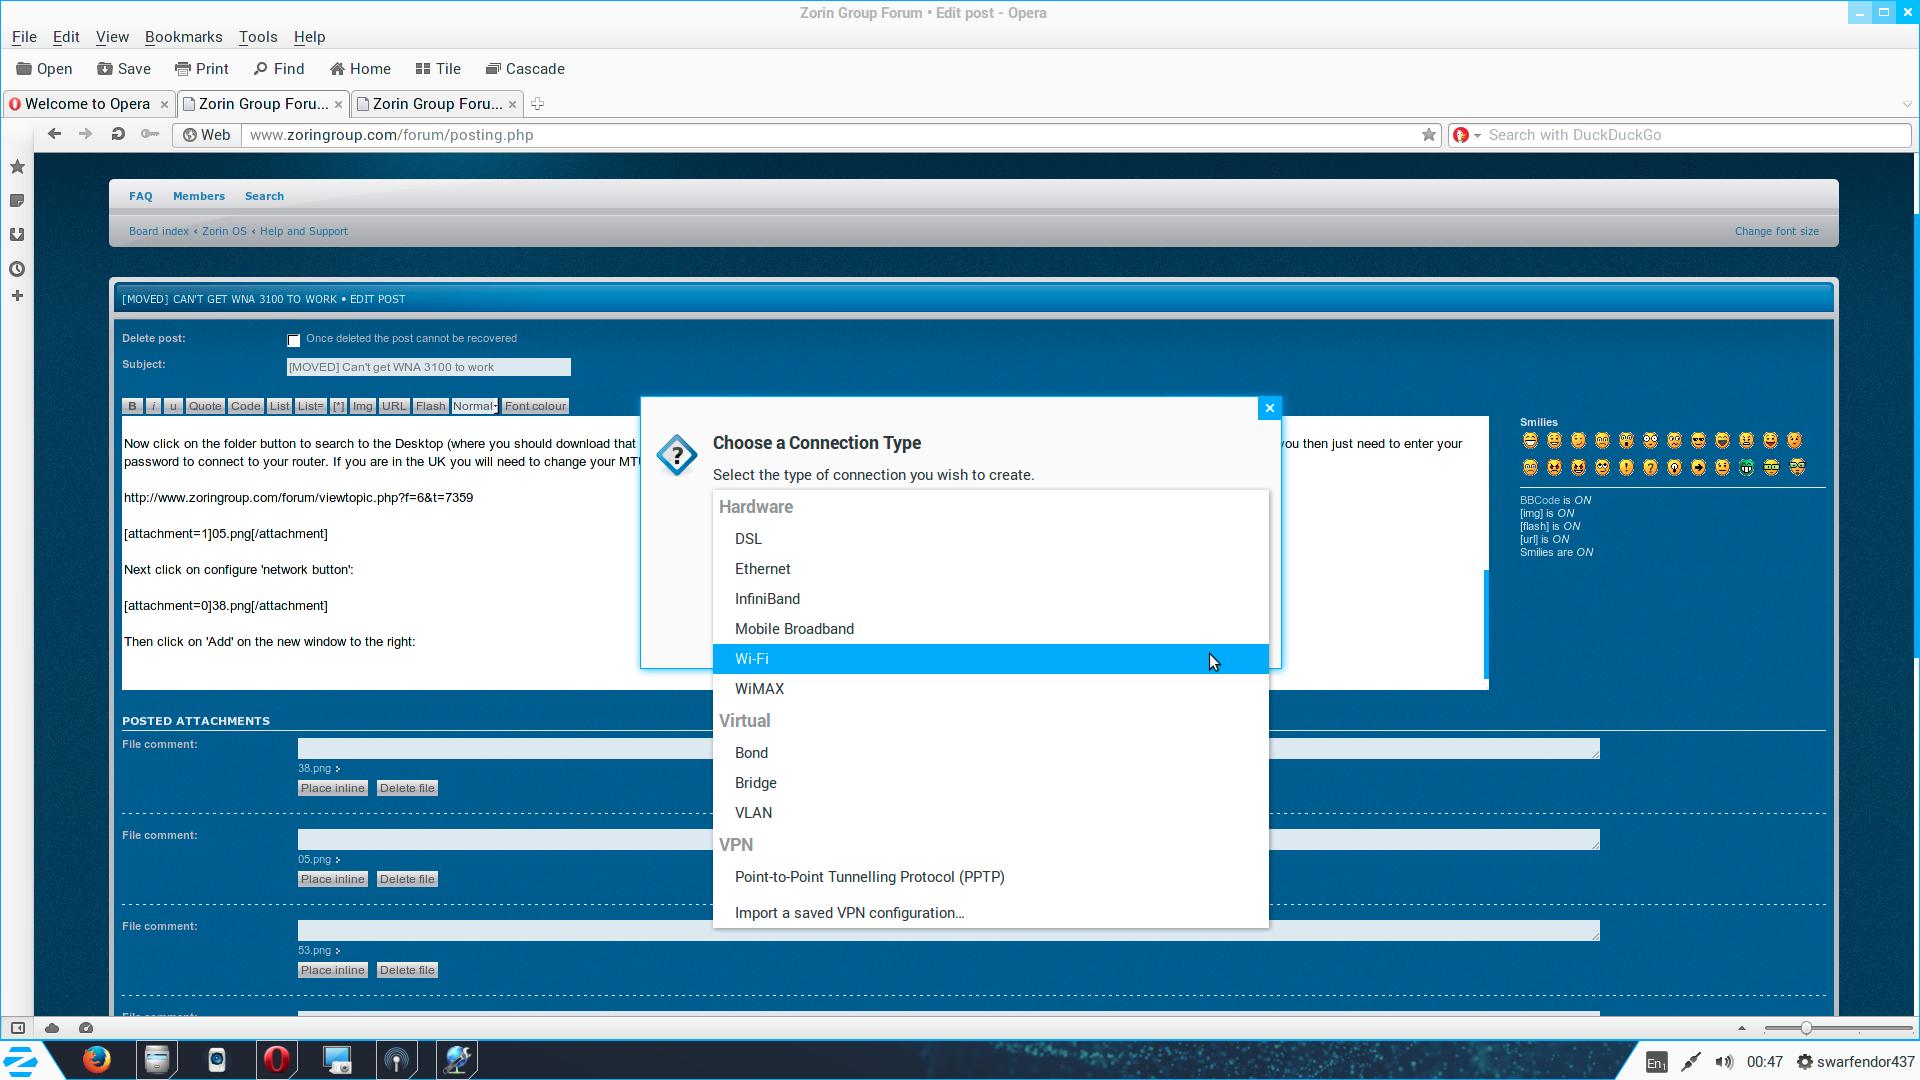Launch Firefox from the taskbar
The width and height of the screenshot is (1920, 1080).
click(97, 1059)
